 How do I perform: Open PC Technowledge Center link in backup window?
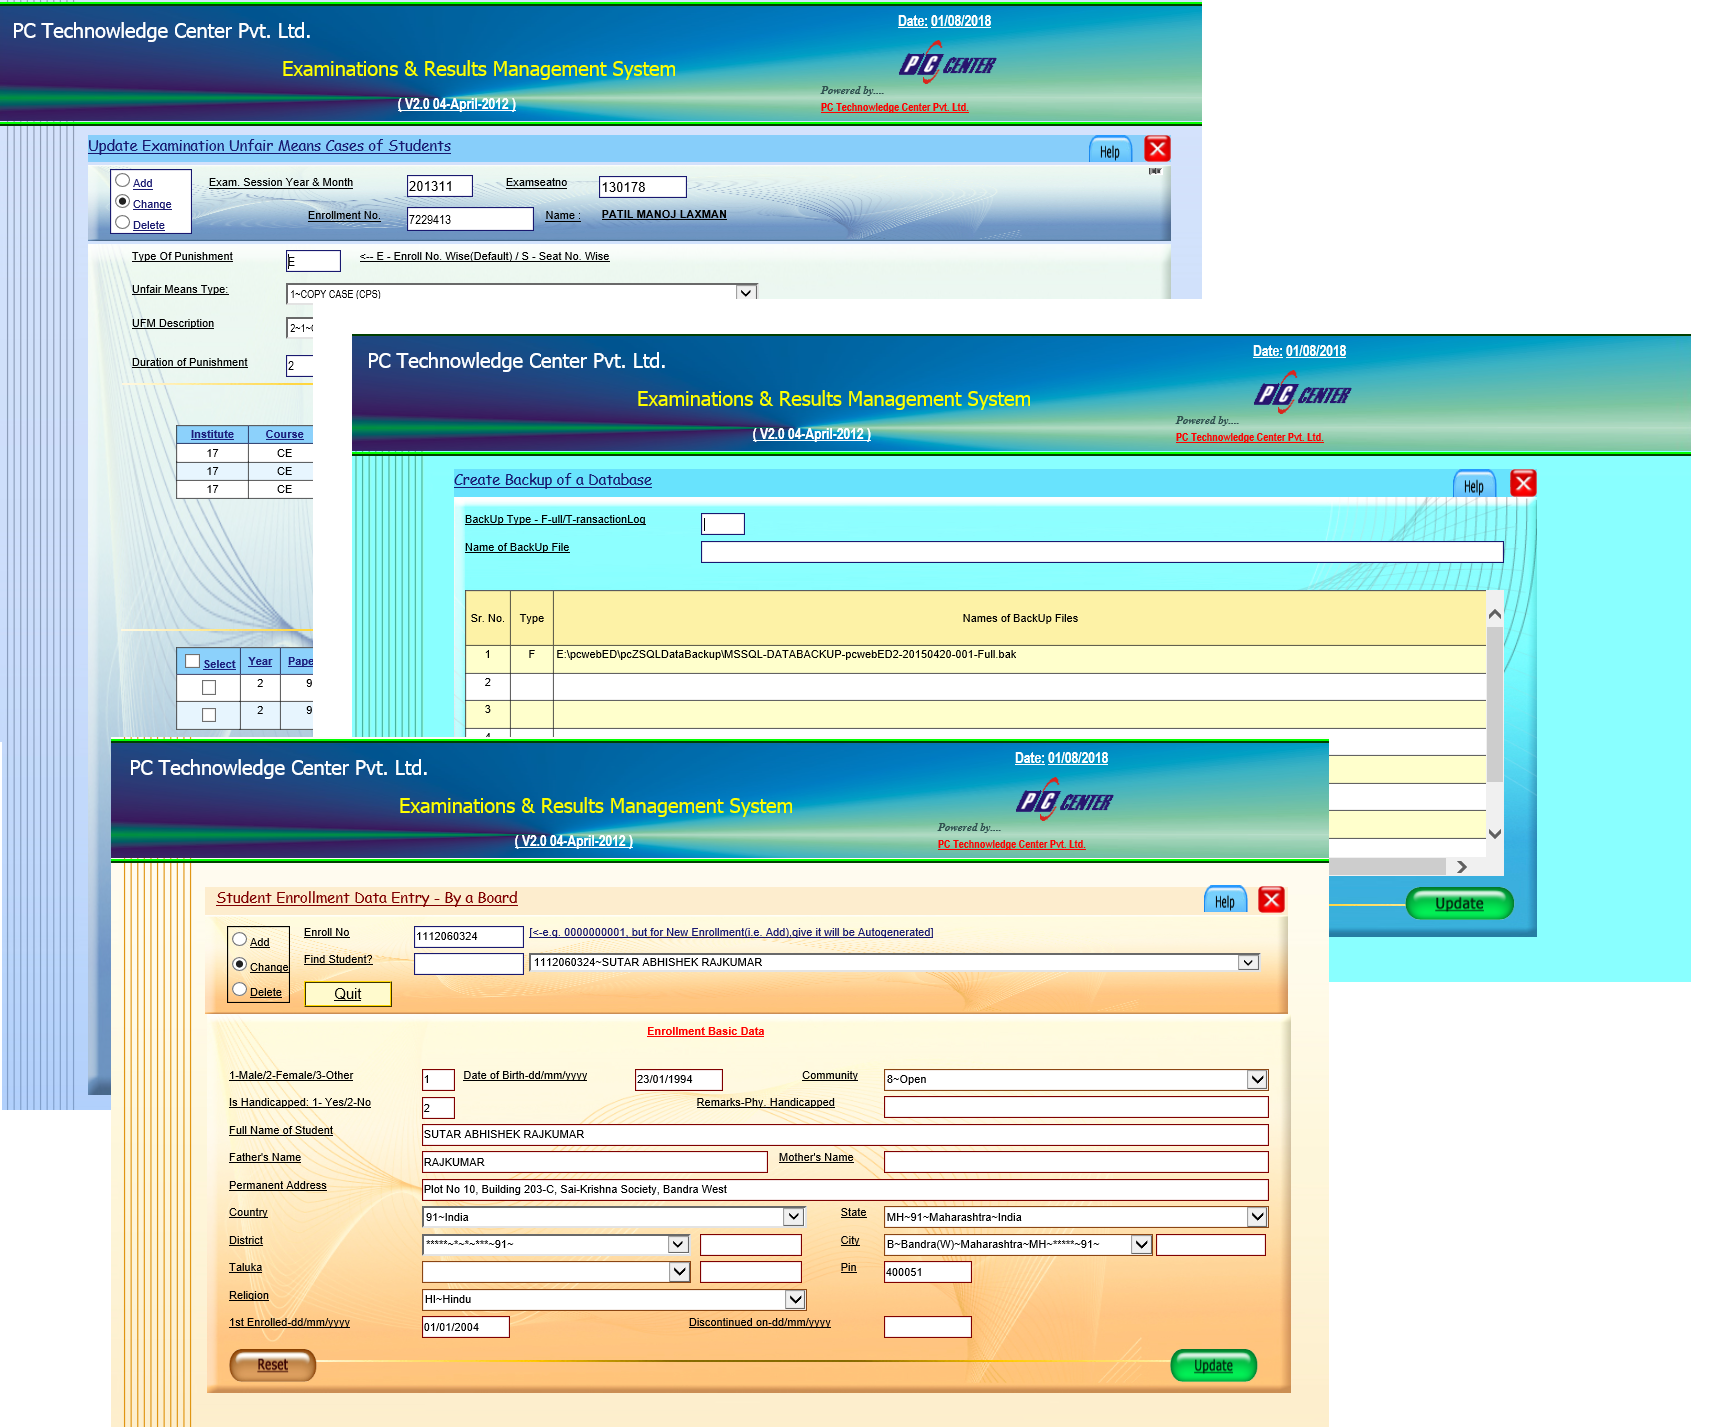click(x=1249, y=437)
